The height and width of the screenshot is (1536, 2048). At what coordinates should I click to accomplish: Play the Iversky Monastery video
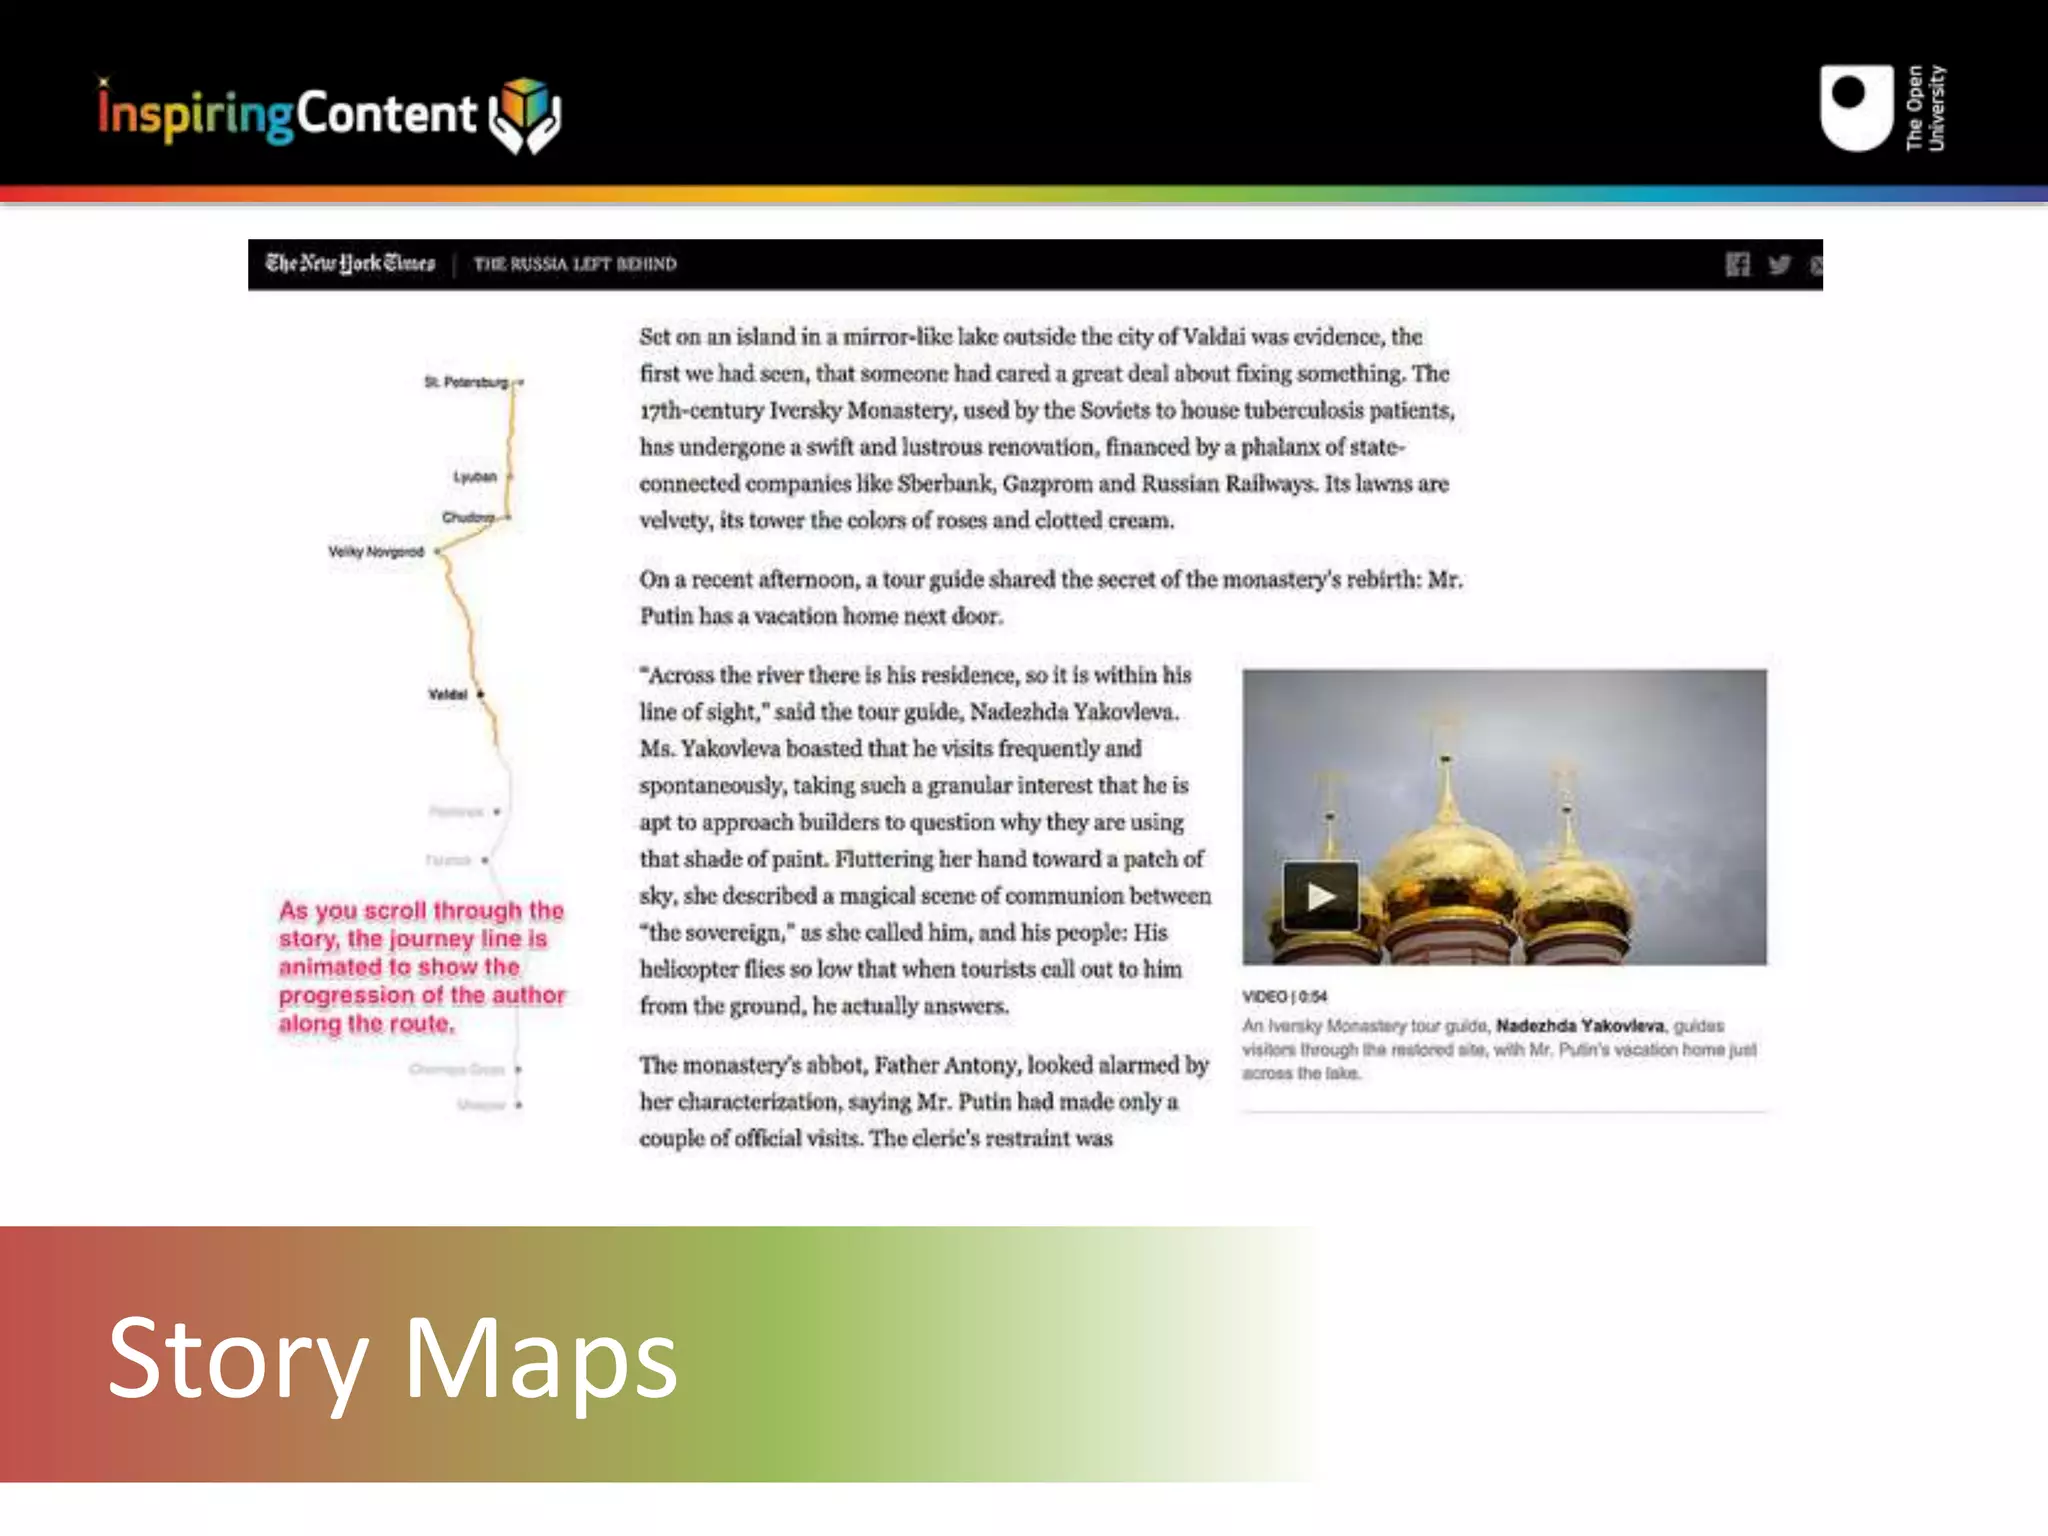tap(1320, 895)
